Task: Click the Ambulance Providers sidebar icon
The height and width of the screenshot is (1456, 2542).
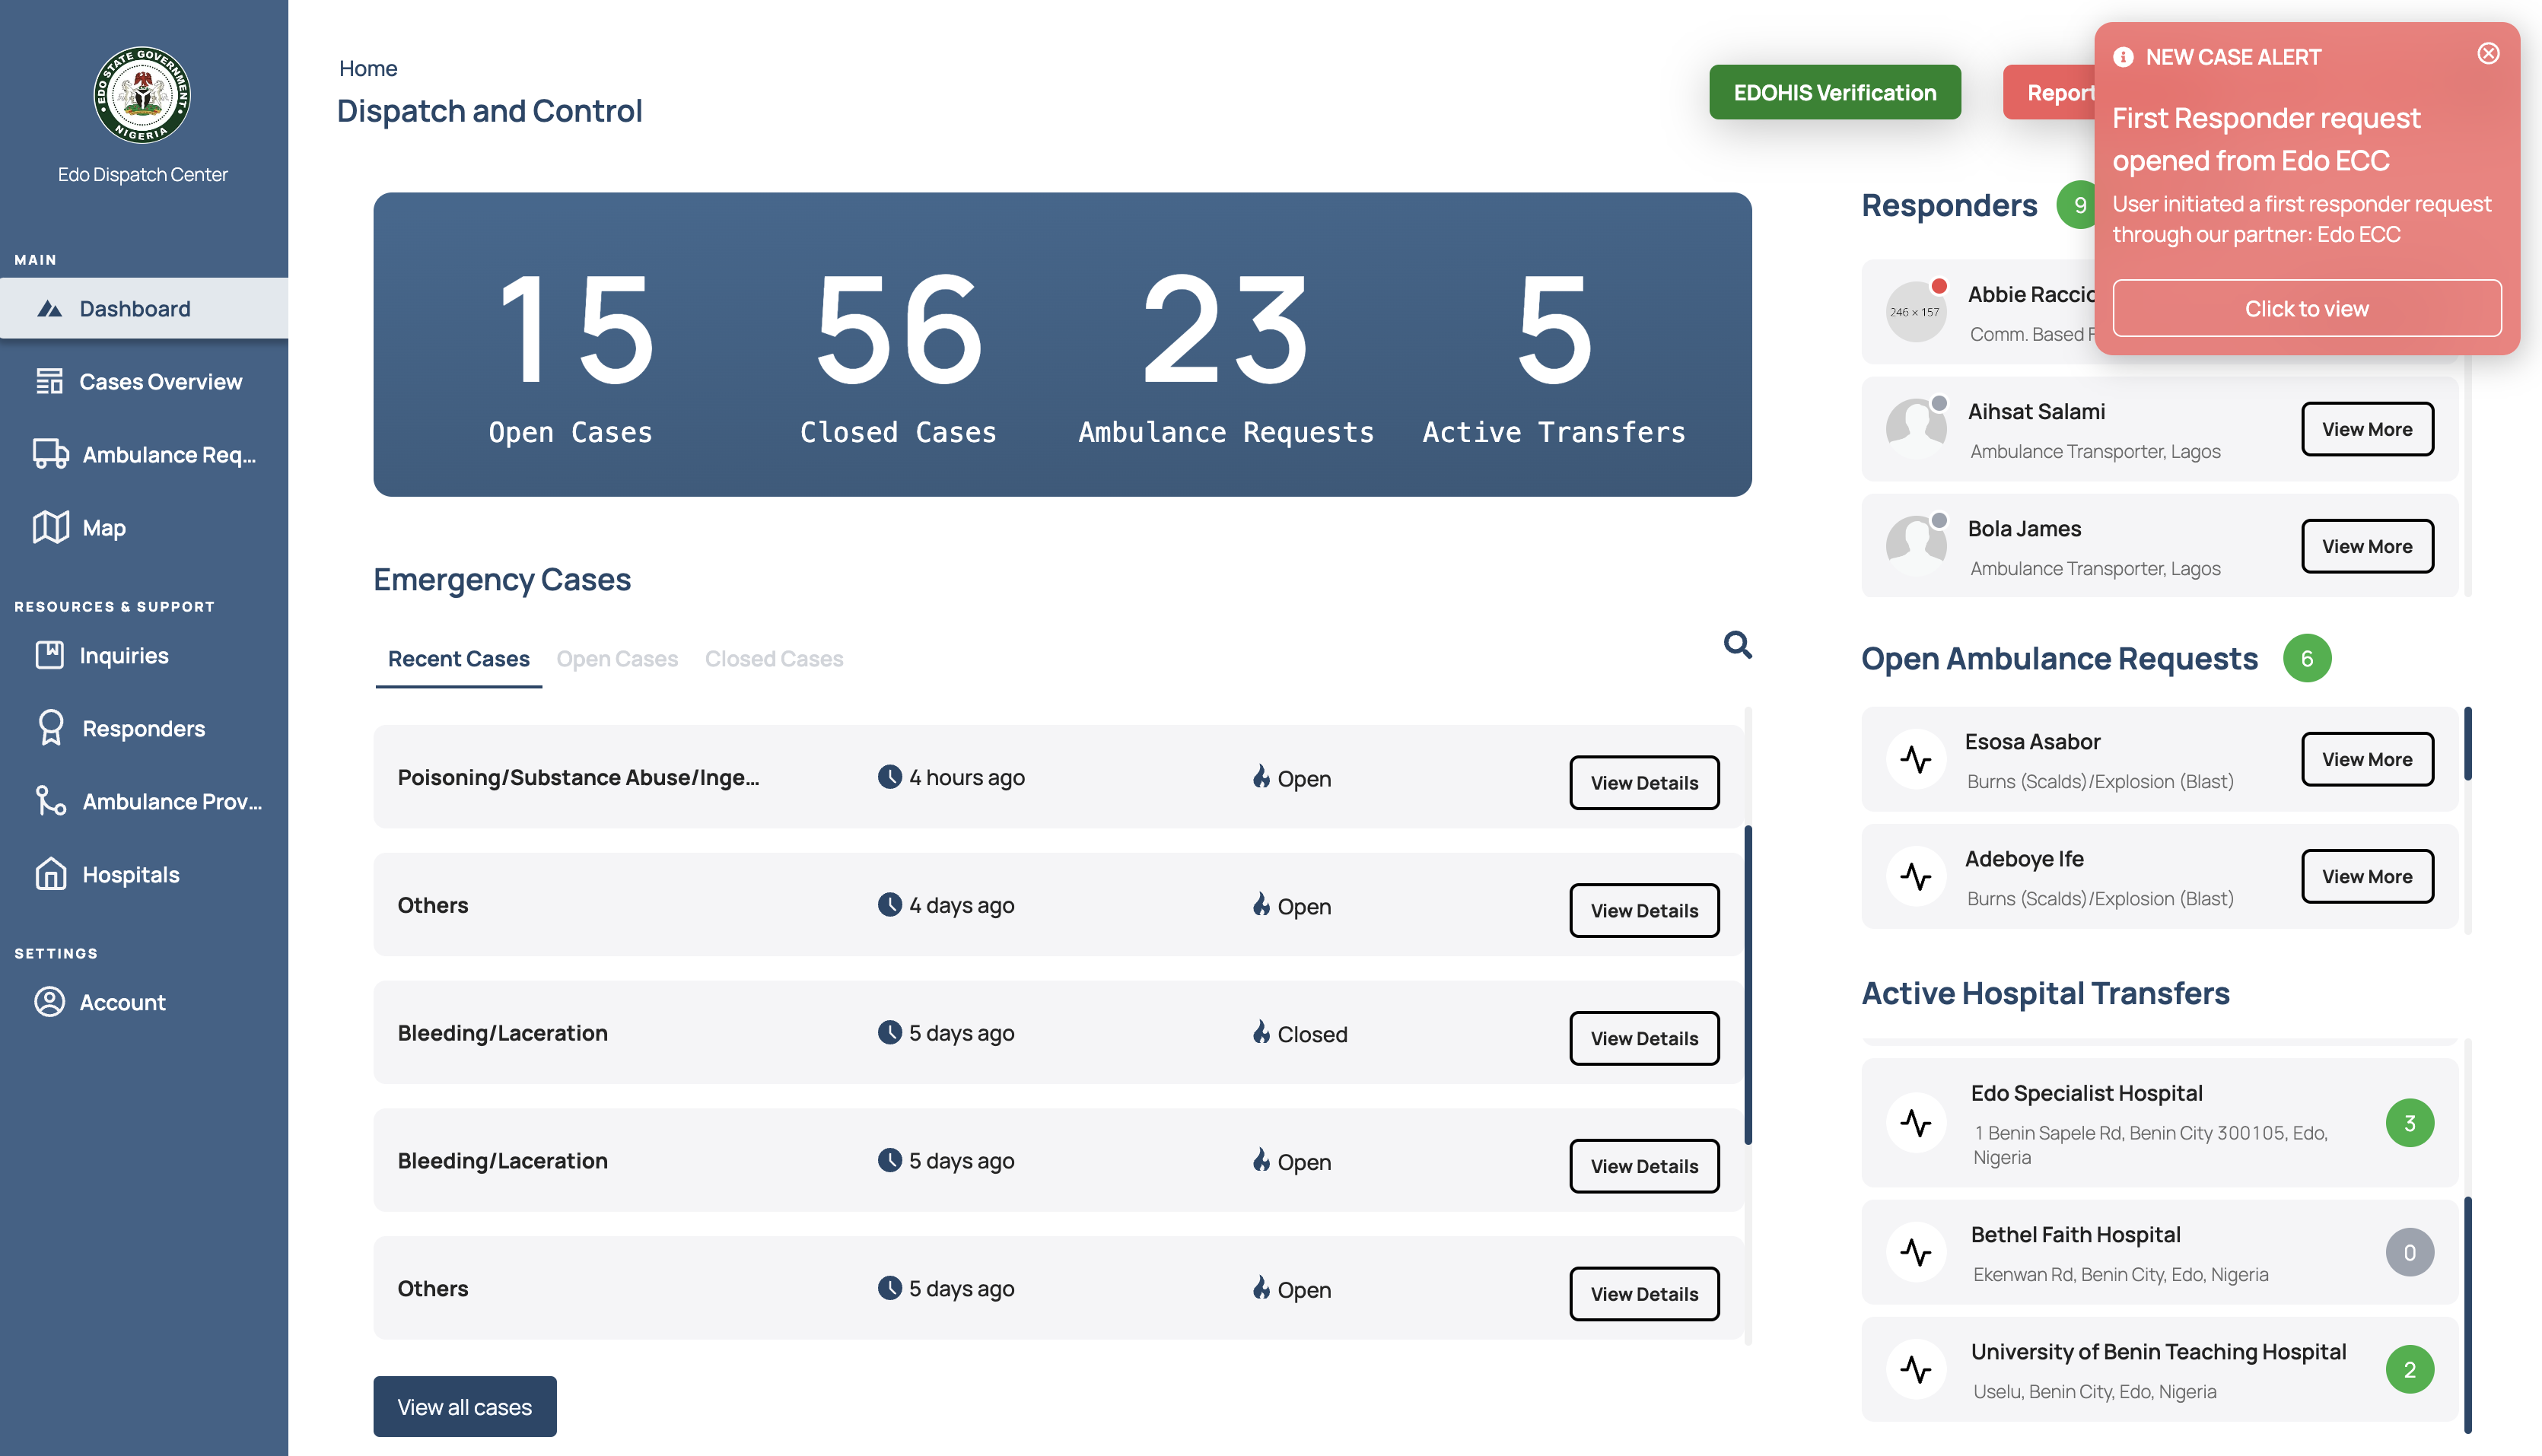Action: pos(50,801)
